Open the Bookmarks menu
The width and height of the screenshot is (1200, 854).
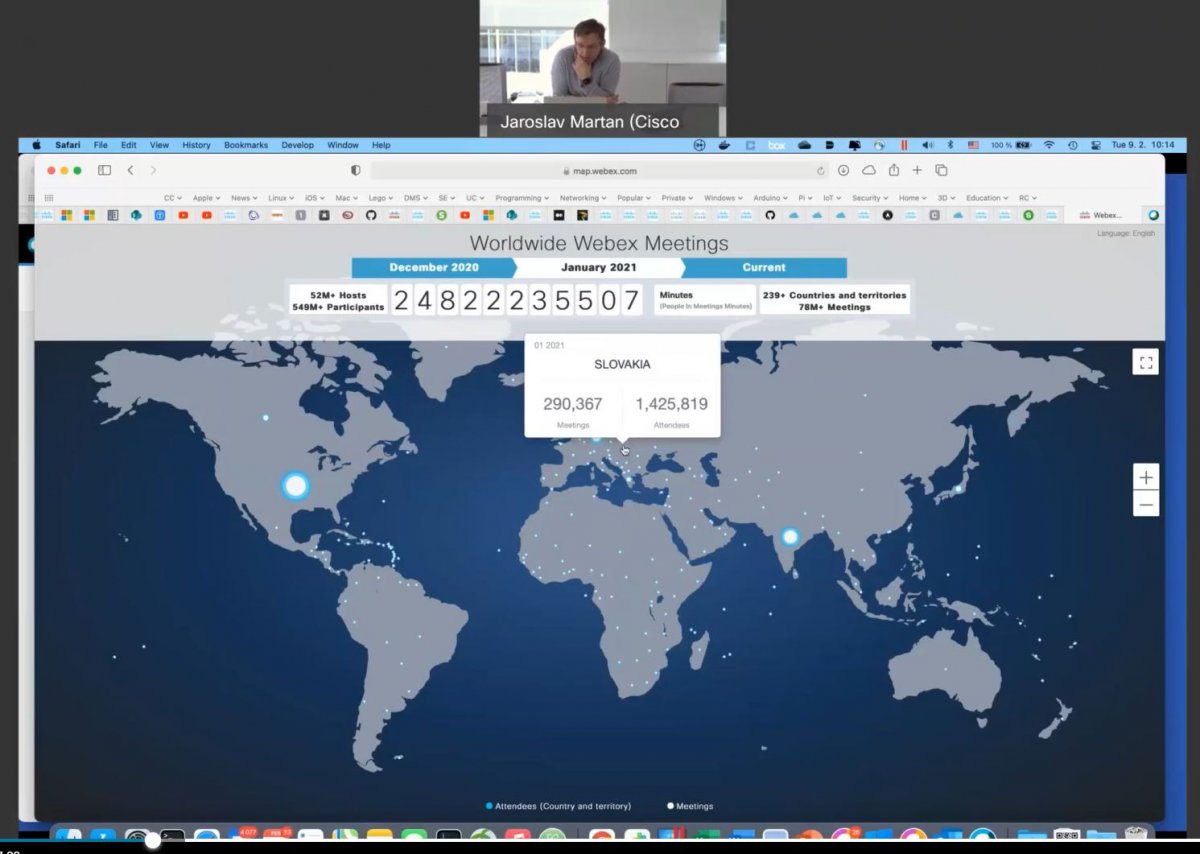(x=246, y=145)
